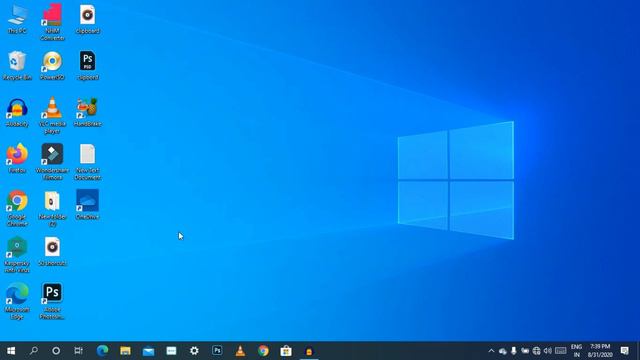Select the Audacity shortcut
This screenshot has height=360, width=640.
(x=17, y=112)
